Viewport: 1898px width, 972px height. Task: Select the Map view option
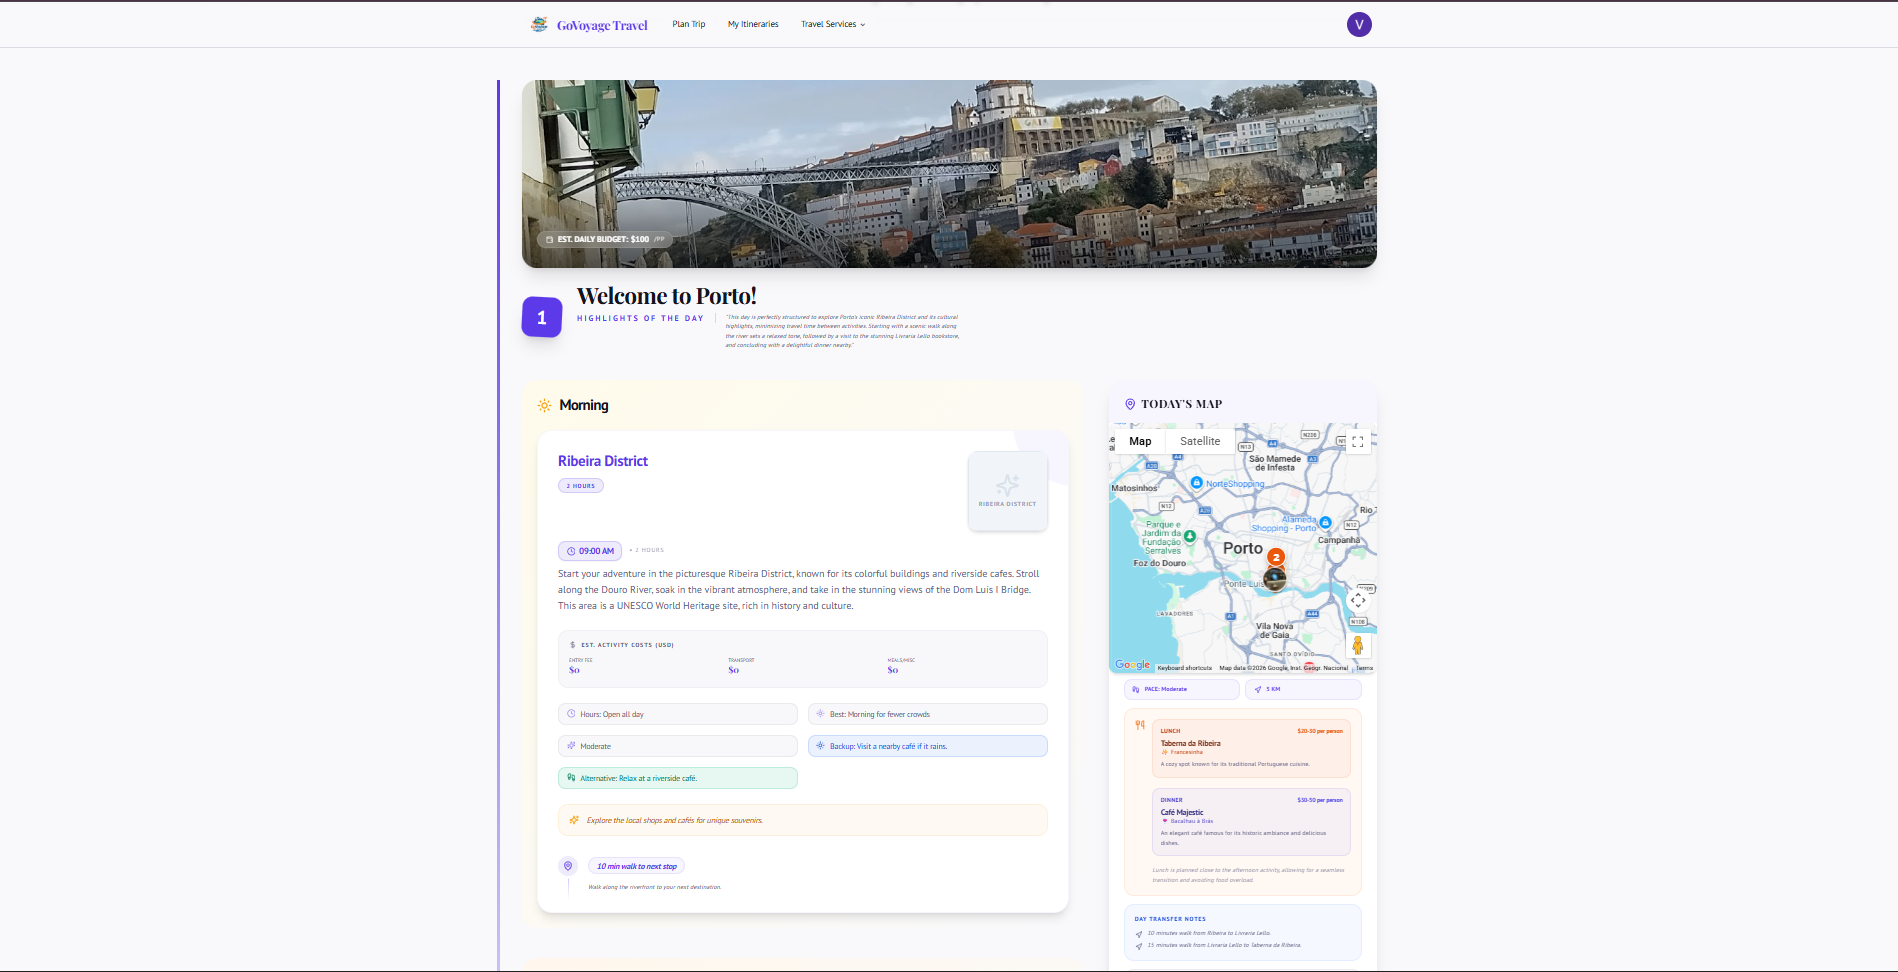pos(1139,441)
